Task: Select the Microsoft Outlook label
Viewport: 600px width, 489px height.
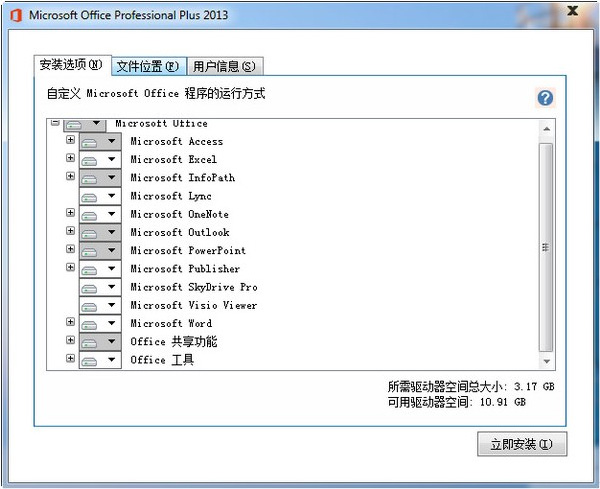Action: 180,233
